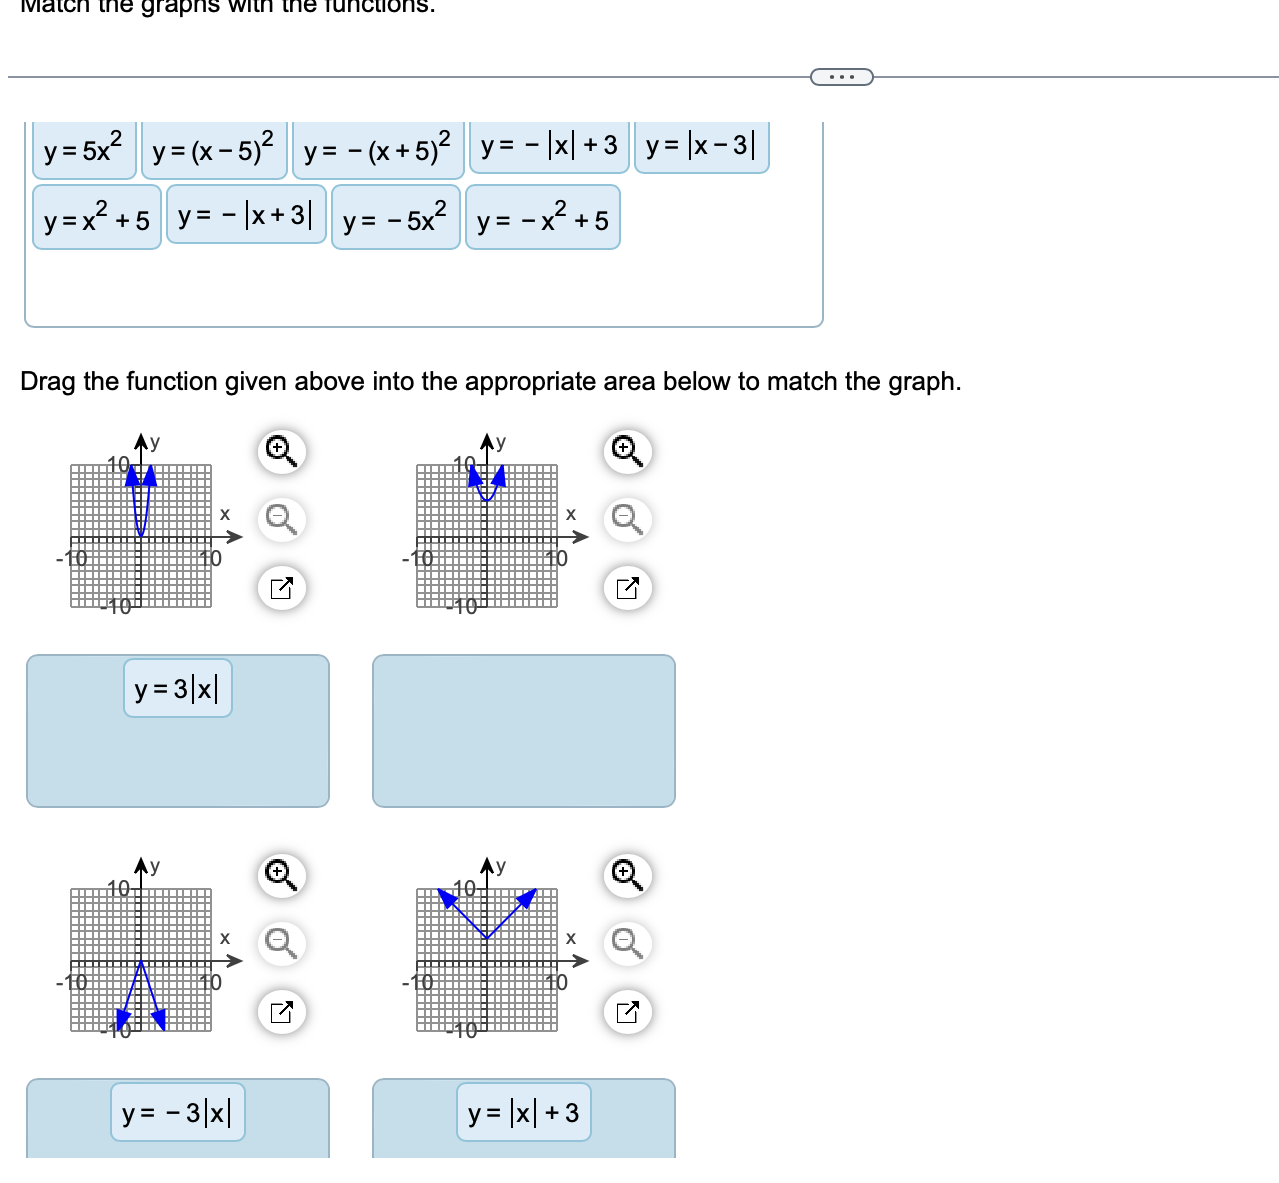Click the external link icon under the fourth graph
Viewport: 1279px width, 1183px height.
627,1011
